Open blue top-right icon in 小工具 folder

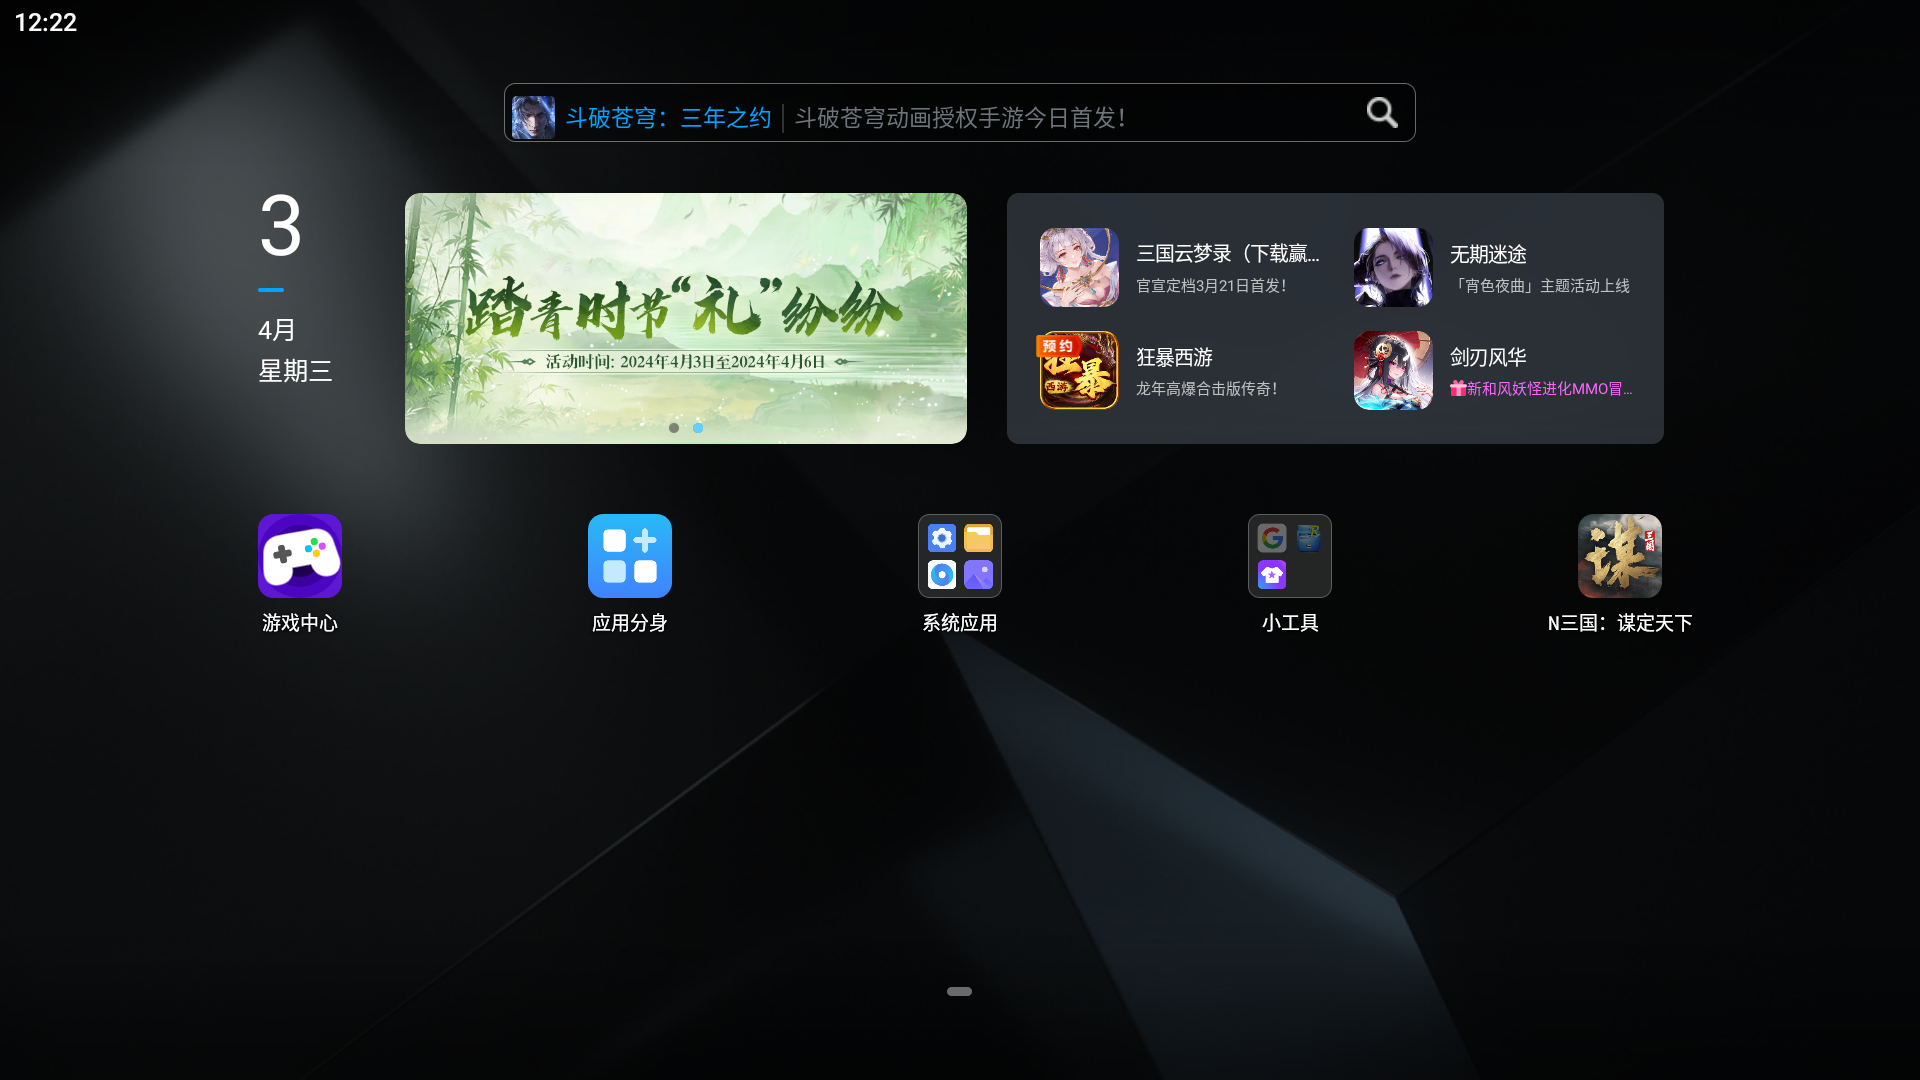tap(1308, 538)
